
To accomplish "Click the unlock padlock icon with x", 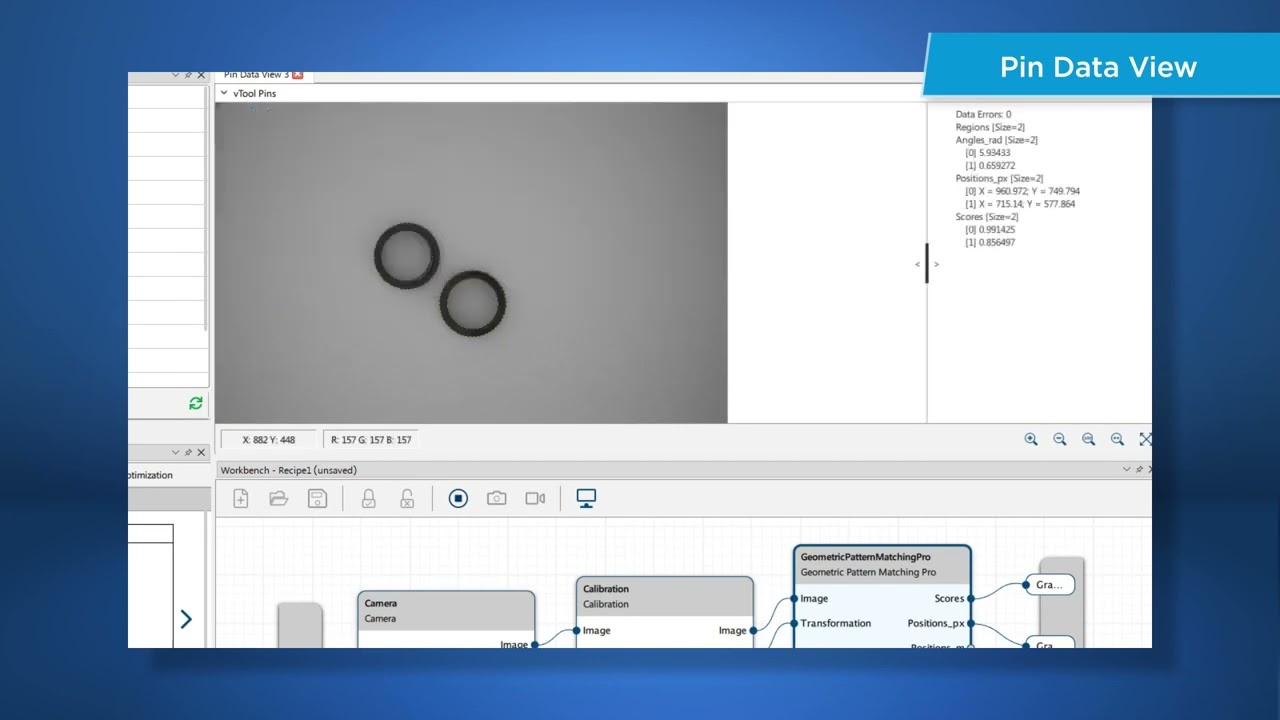I will [407, 498].
